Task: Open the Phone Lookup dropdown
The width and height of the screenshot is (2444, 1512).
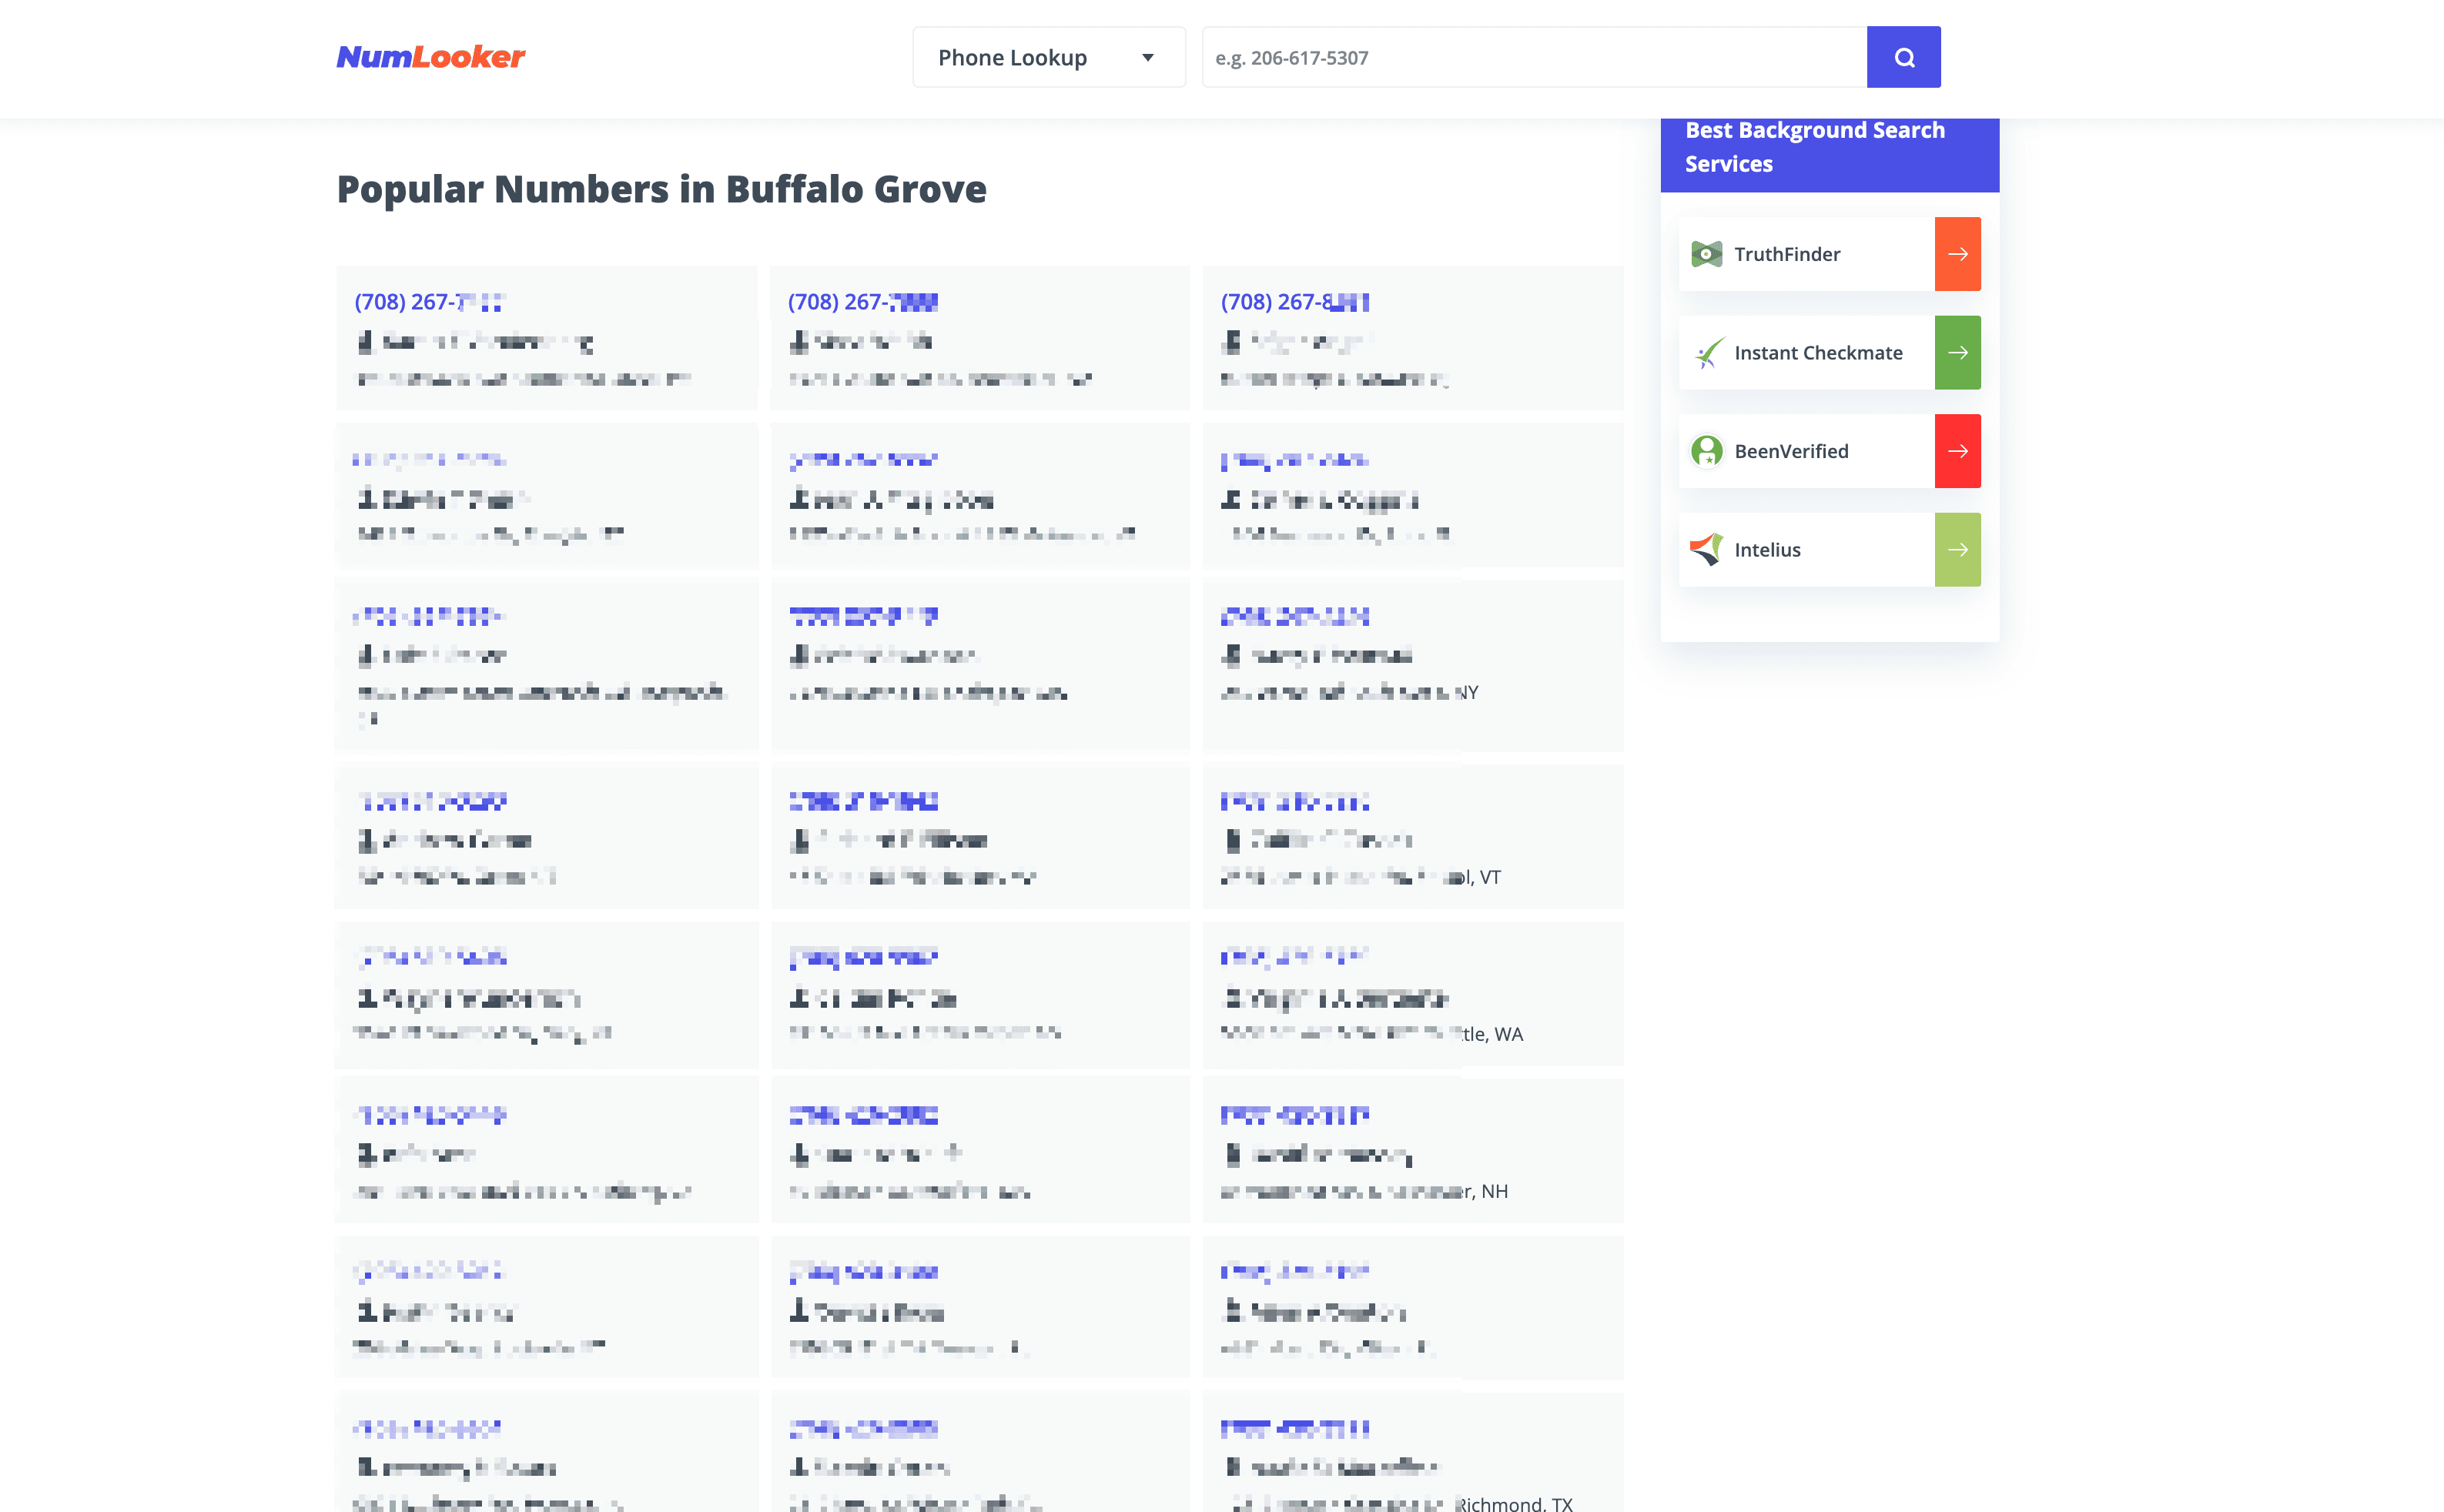Action: coord(1012,58)
